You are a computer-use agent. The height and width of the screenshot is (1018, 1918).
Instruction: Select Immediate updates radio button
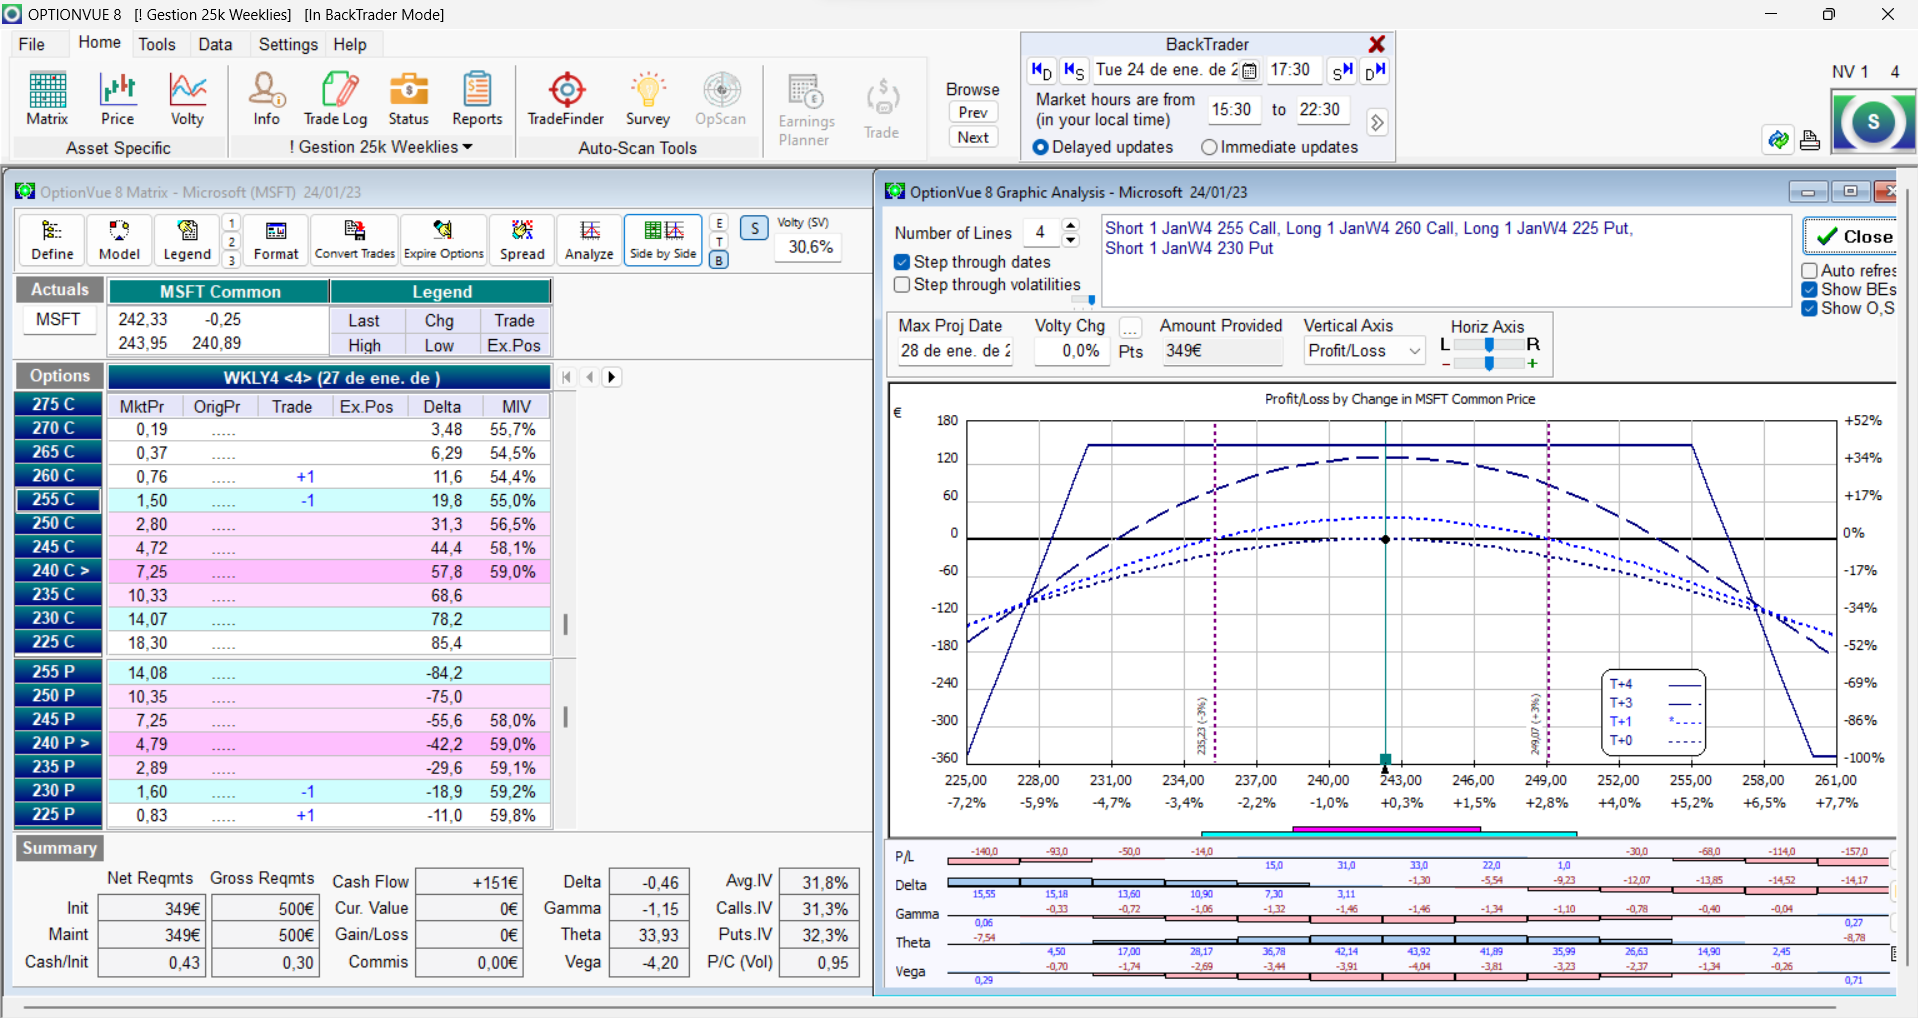coord(1209,147)
